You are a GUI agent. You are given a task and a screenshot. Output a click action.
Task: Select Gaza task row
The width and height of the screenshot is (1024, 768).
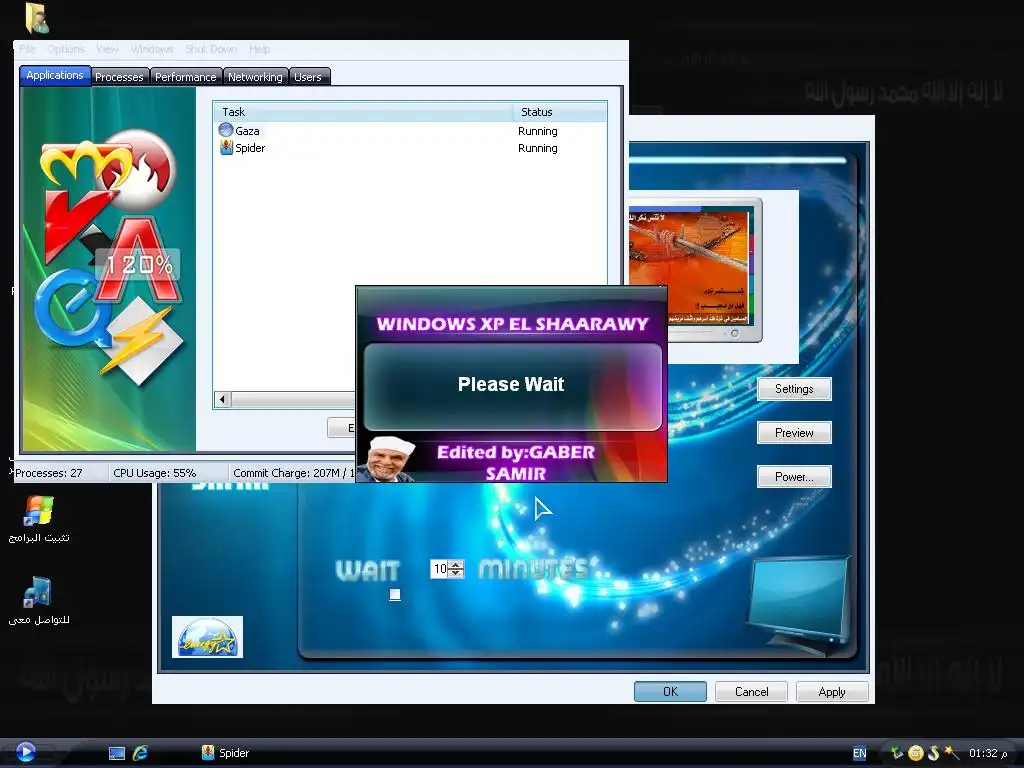click(410, 131)
